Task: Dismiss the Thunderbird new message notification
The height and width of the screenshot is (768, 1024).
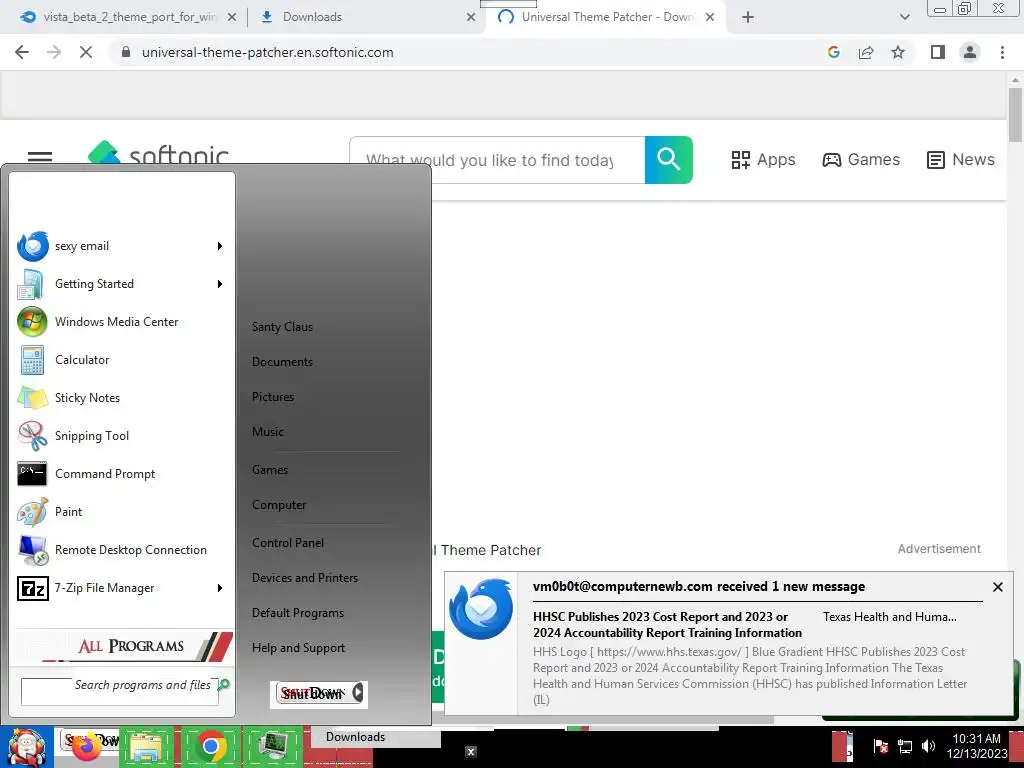Action: tap(998, 587)
